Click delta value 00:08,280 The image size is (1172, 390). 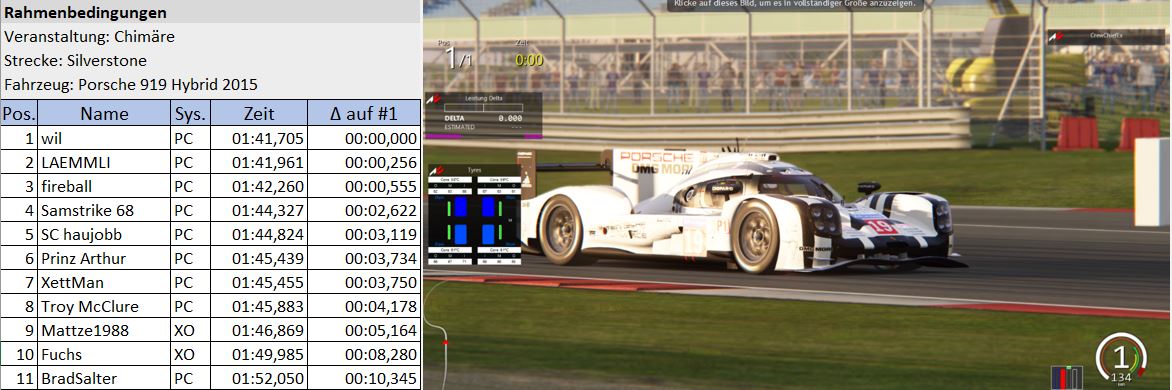(381, 353)
